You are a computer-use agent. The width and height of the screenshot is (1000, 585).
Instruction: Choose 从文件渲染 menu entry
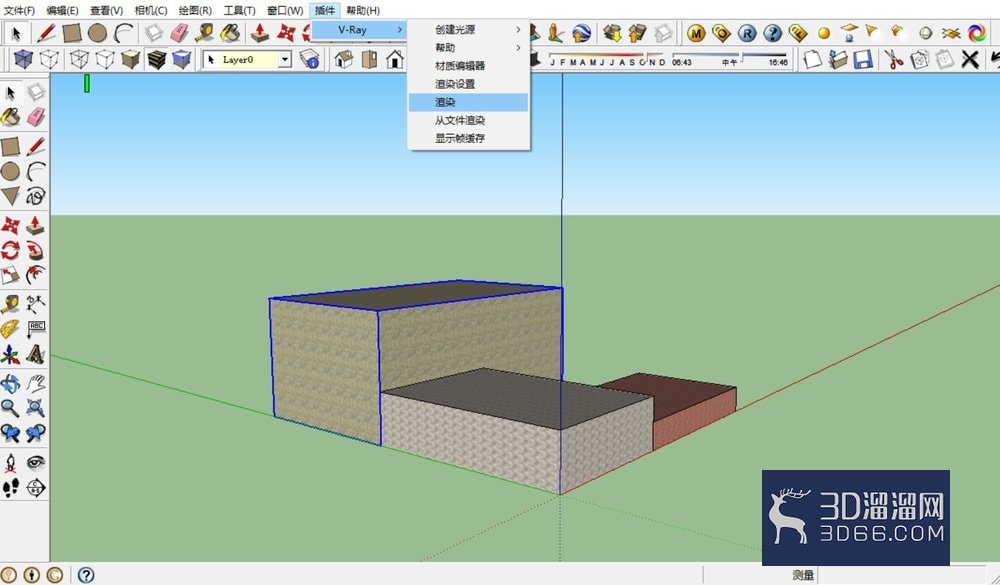(x=469, y=120)
